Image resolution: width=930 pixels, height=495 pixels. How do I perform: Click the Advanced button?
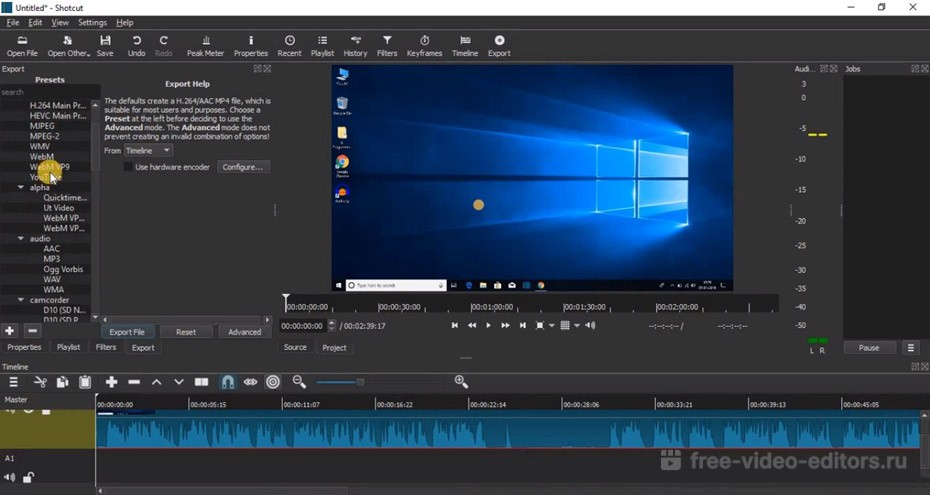click(x=244, y=332)
